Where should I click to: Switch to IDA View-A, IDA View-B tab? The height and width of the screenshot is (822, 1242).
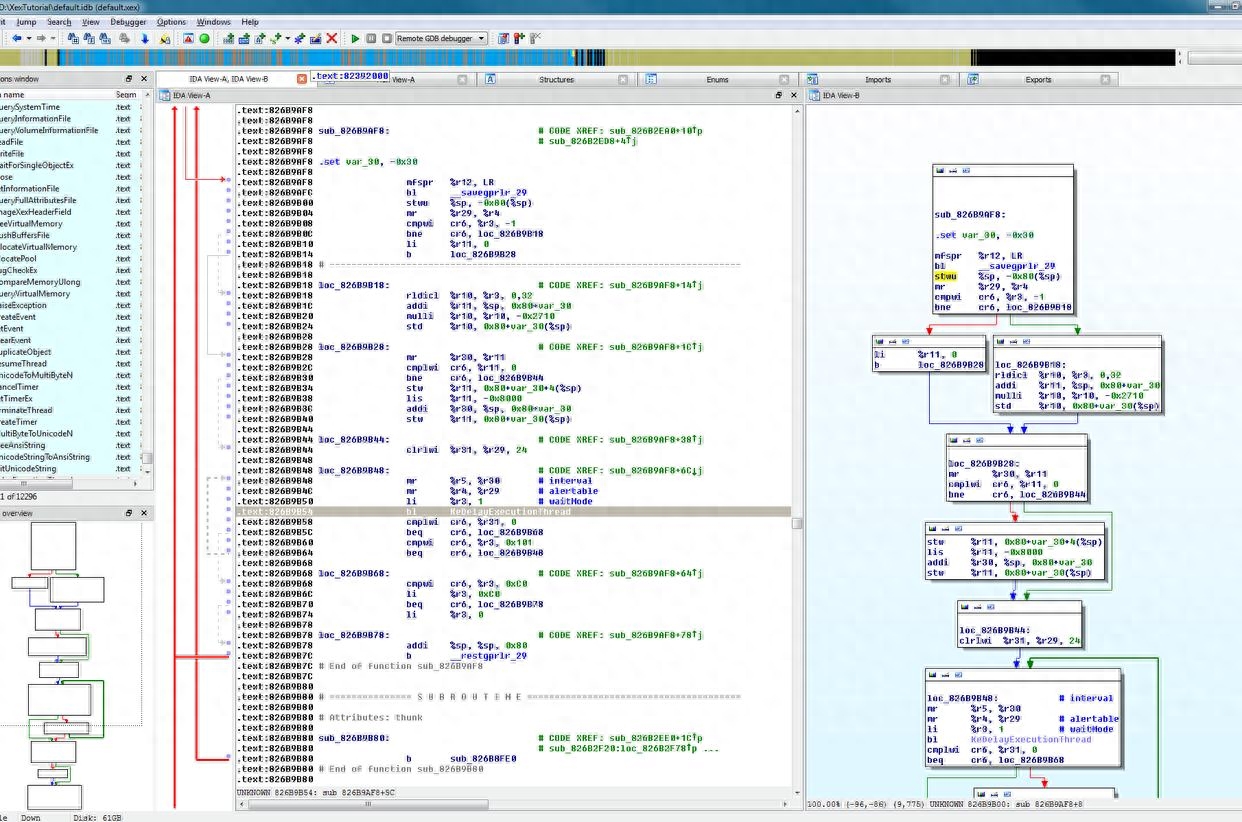click(x=229, y=79)
